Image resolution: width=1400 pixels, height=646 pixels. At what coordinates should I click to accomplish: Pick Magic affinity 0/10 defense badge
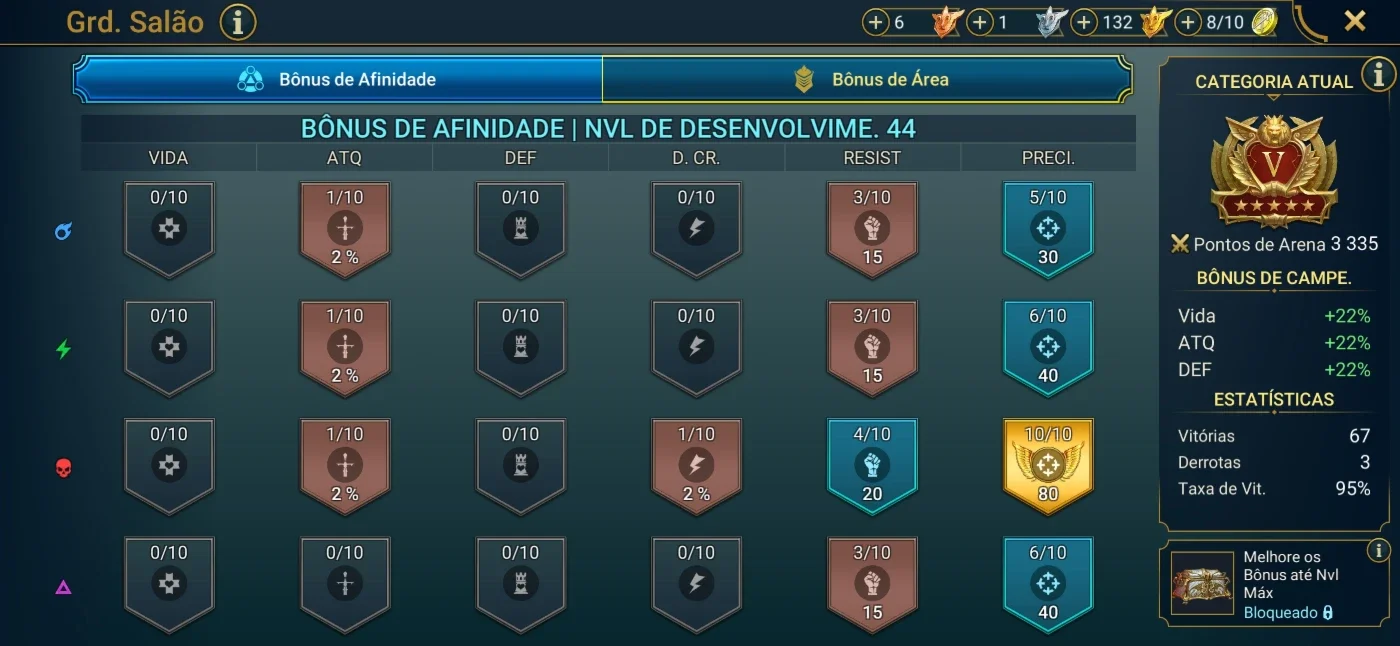click(520, 229)
